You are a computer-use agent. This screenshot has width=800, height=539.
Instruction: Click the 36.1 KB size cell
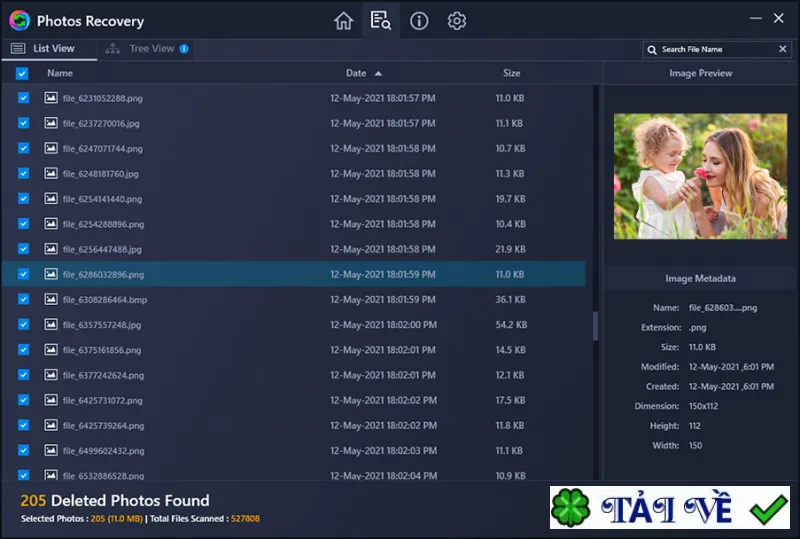[x=510, y=299]
